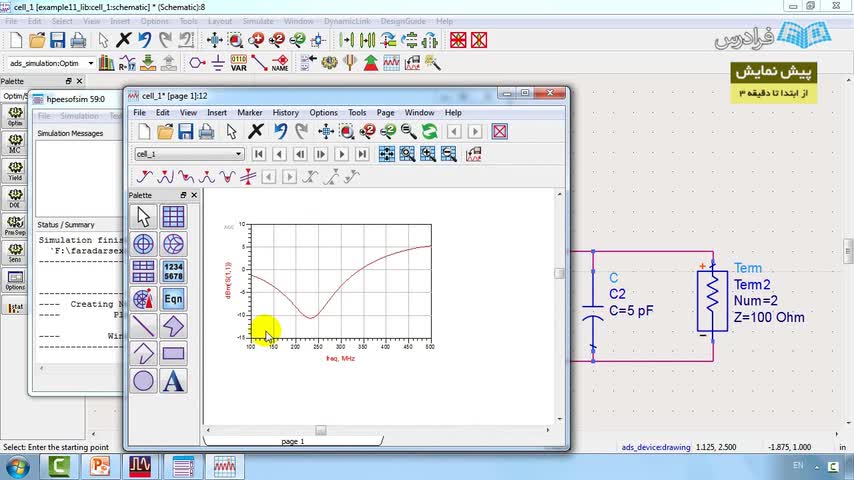Open PowerPoint from the taskbar
The width and height of the screenshot is (854, 480).
coord(100,467)
